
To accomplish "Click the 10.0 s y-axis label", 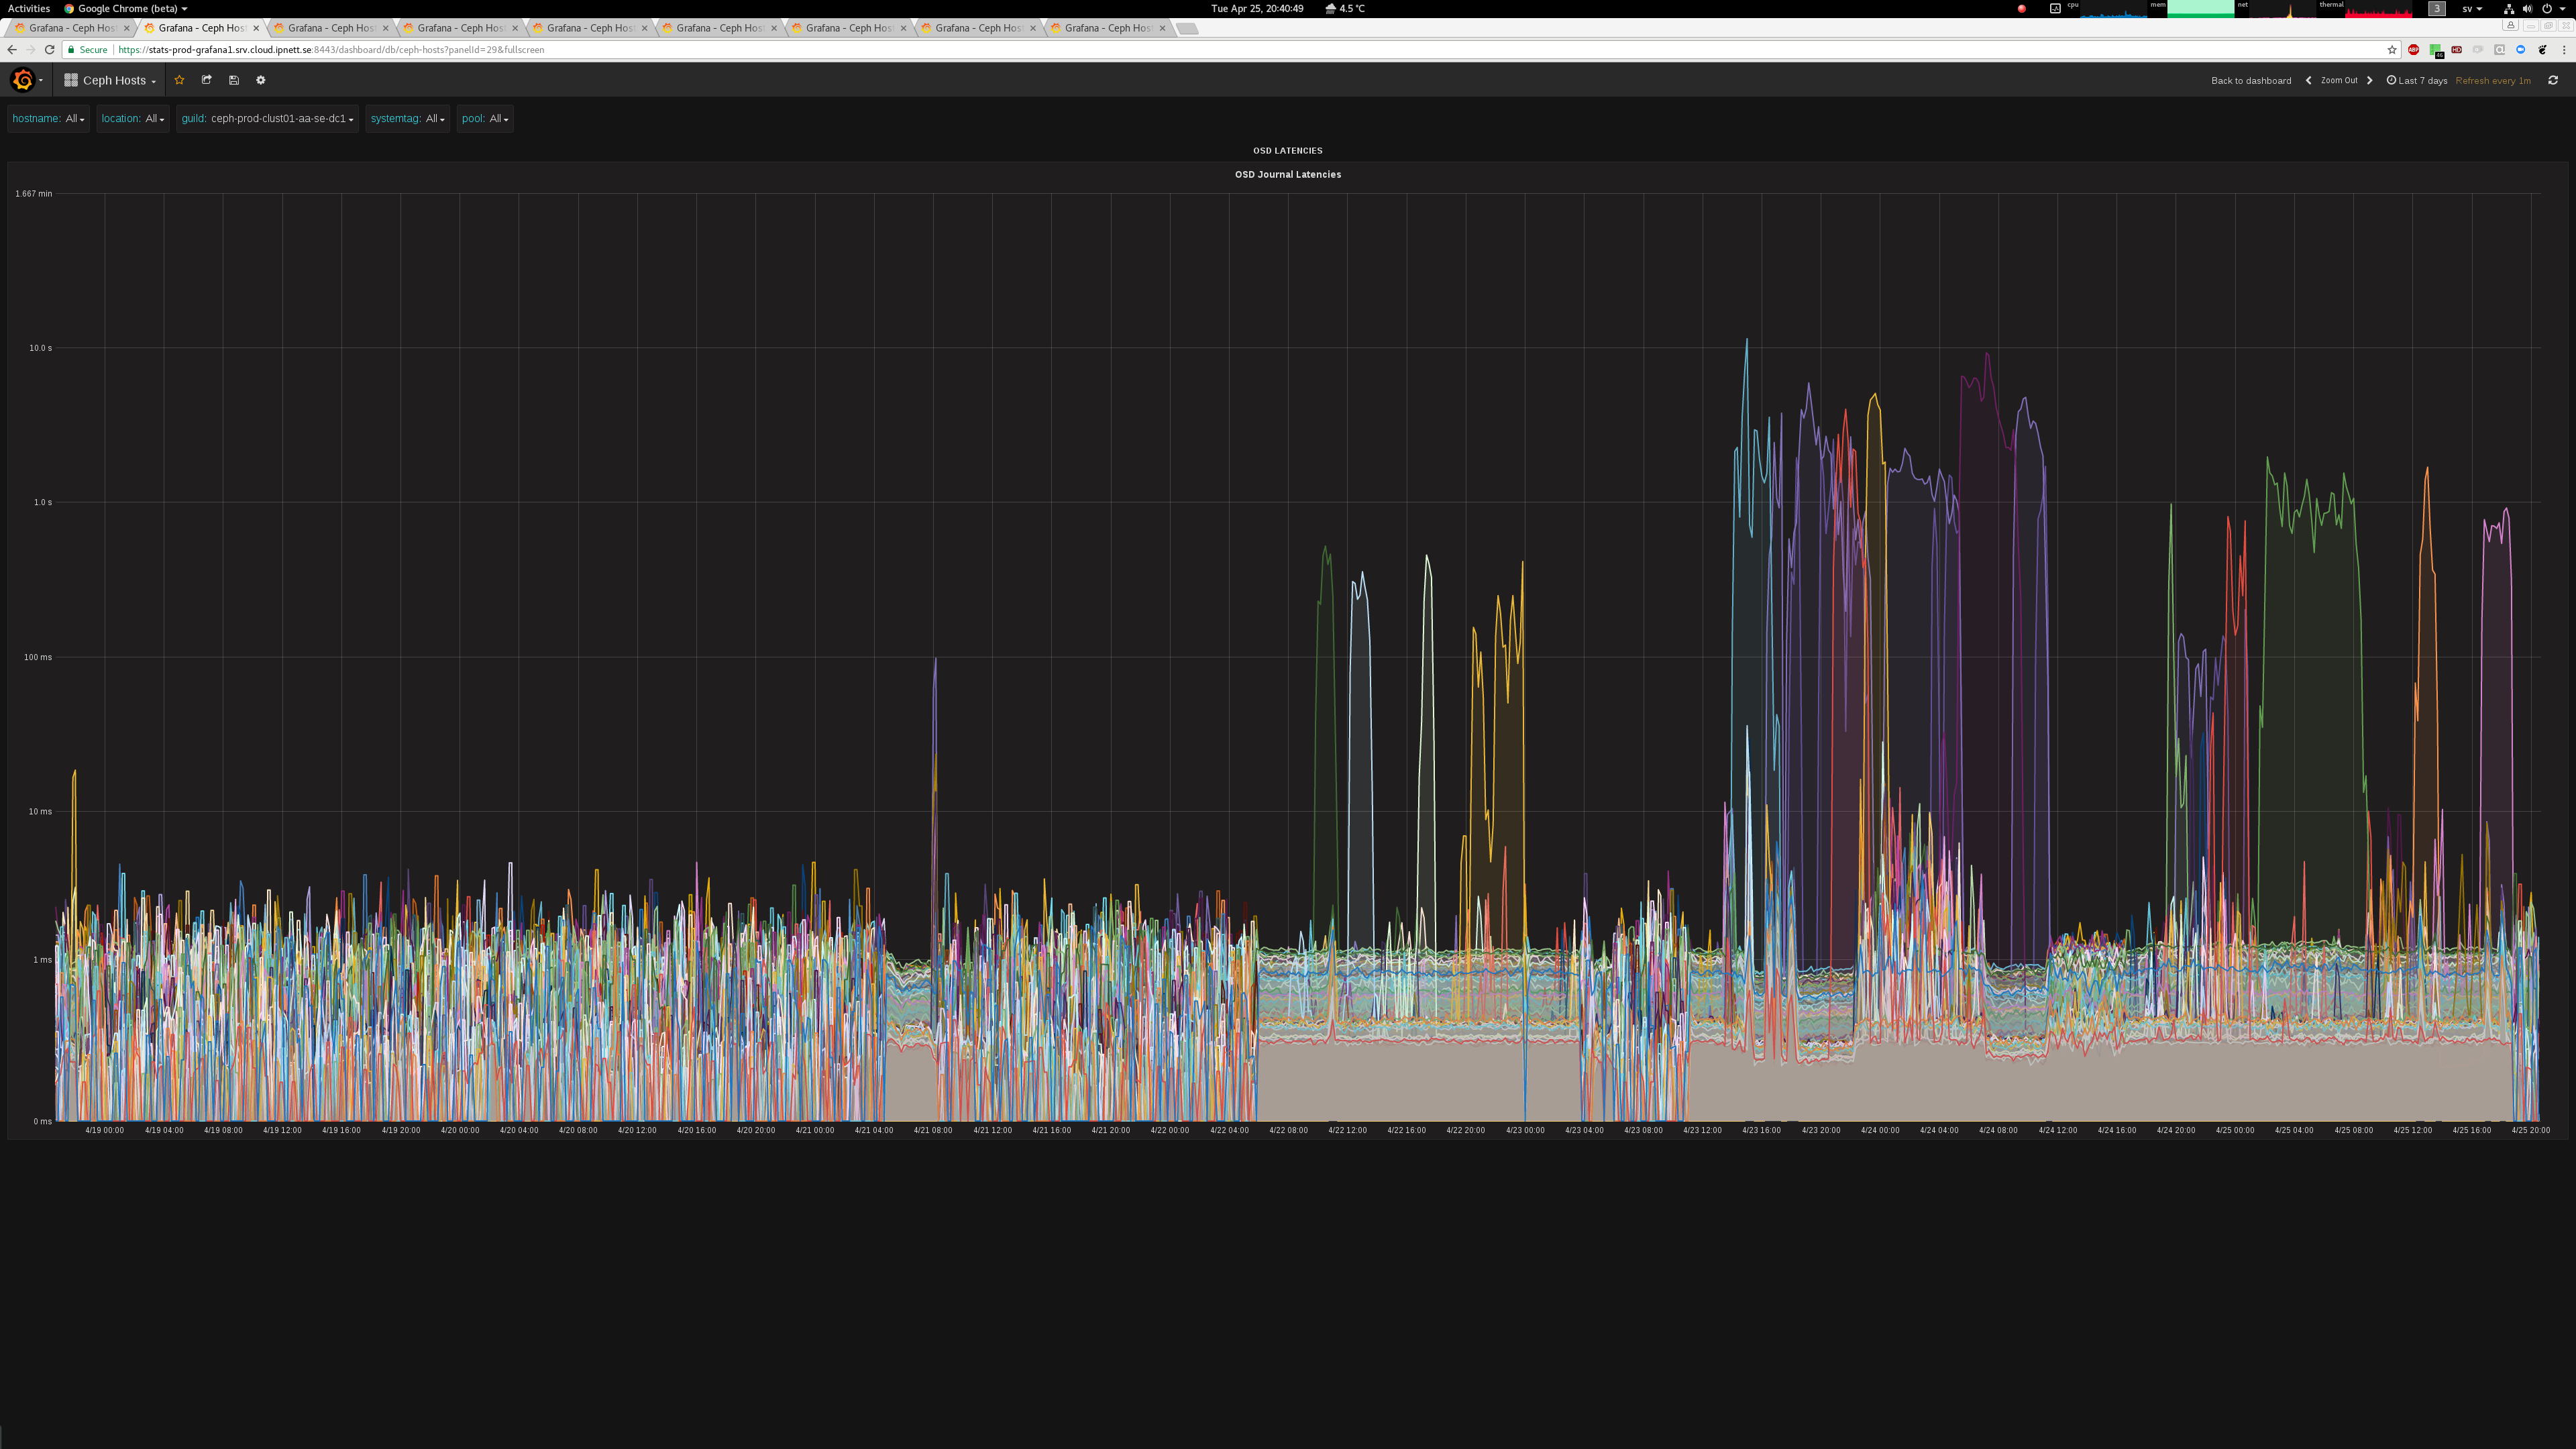I will 40,348.
